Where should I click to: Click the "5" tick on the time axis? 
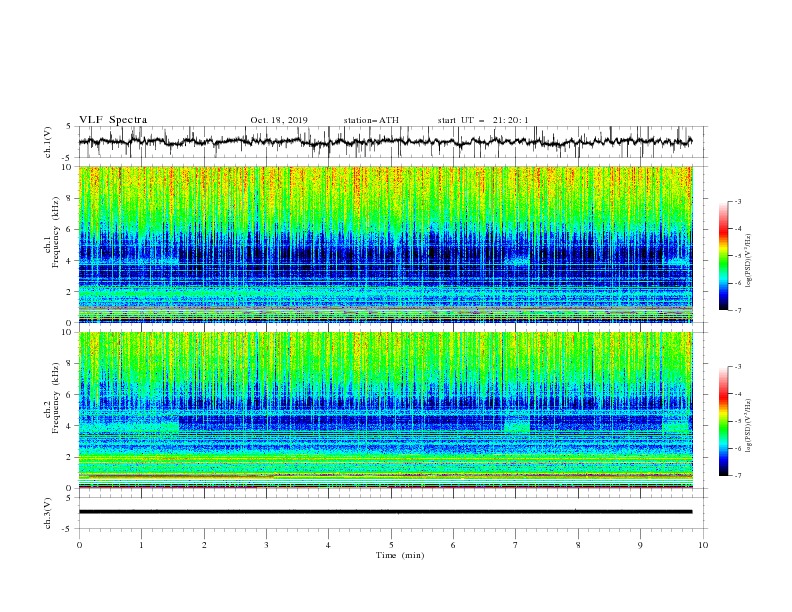(391, 545)
